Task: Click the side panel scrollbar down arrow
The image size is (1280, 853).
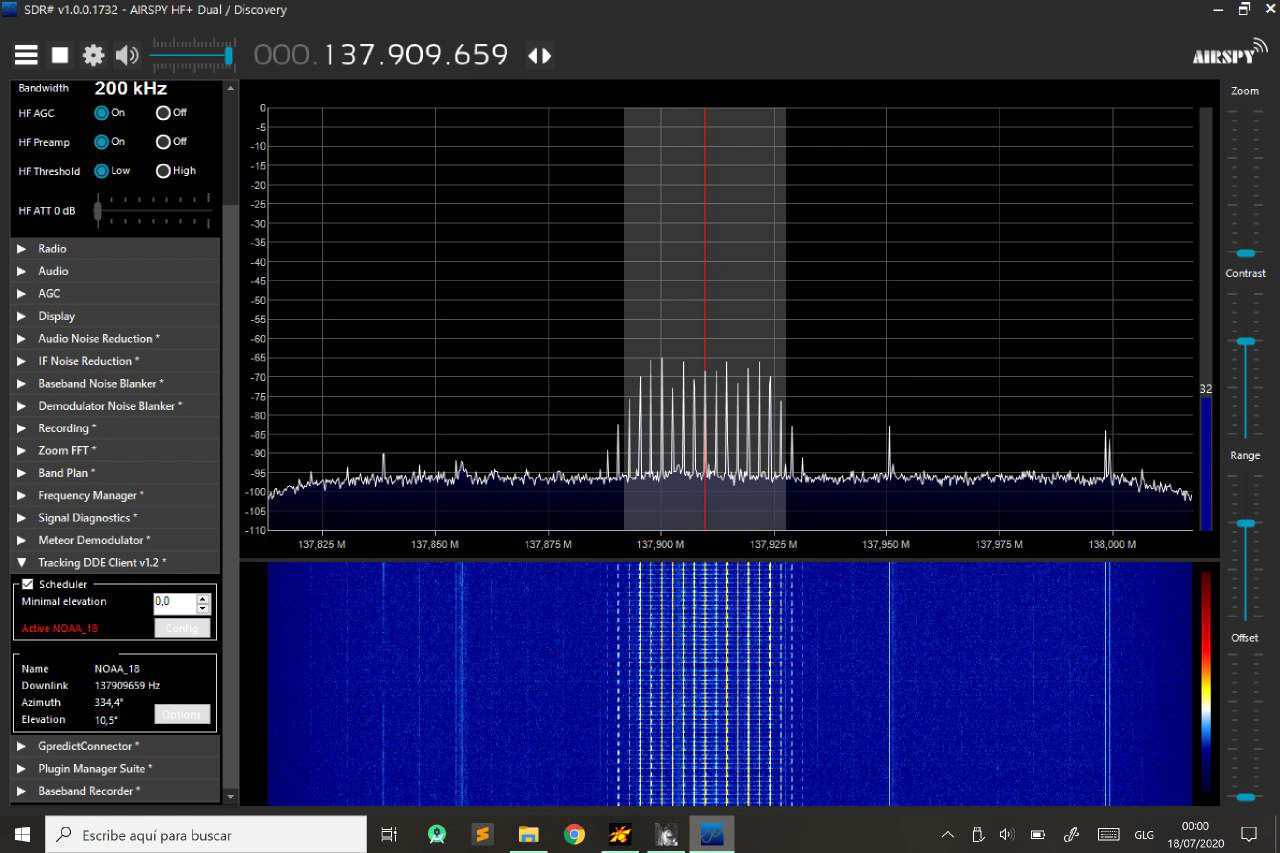Action: [x=231, y=797]
